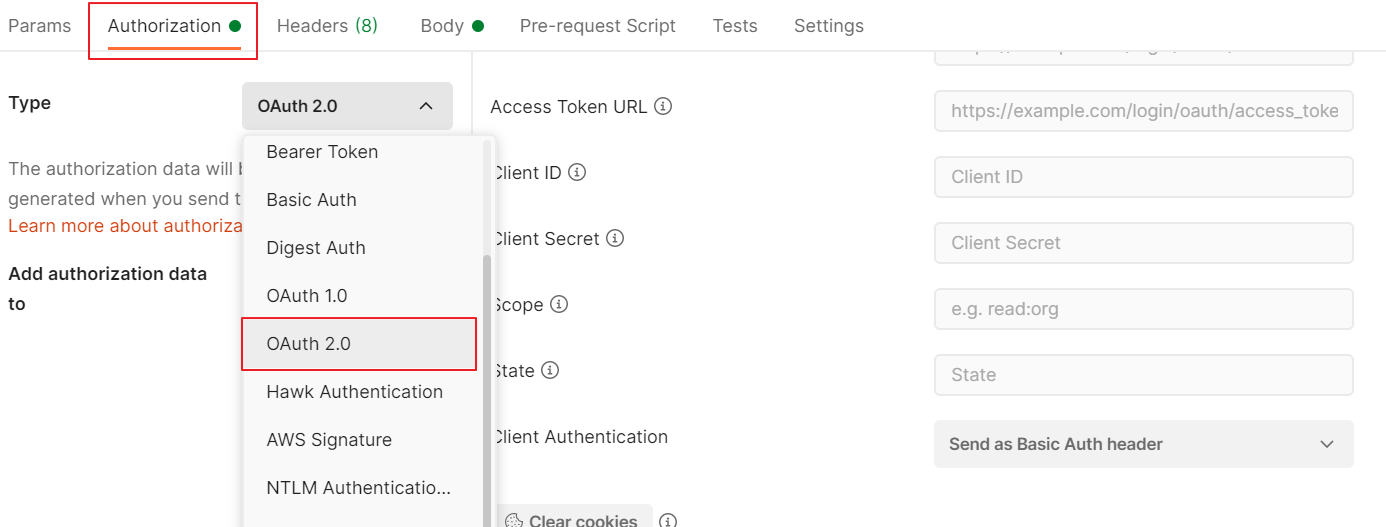The width and height of the screenshot is (1386, 527).
Task: Click the auth type list scrollbar
Action: 488,380
